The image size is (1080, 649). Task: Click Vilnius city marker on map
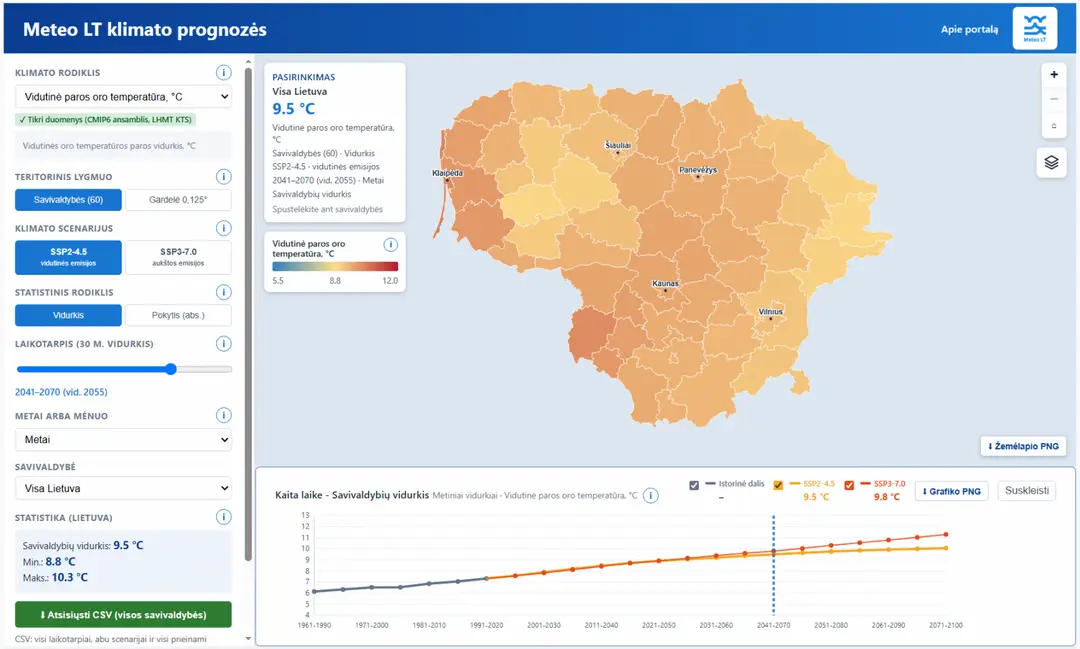[771, 318]
